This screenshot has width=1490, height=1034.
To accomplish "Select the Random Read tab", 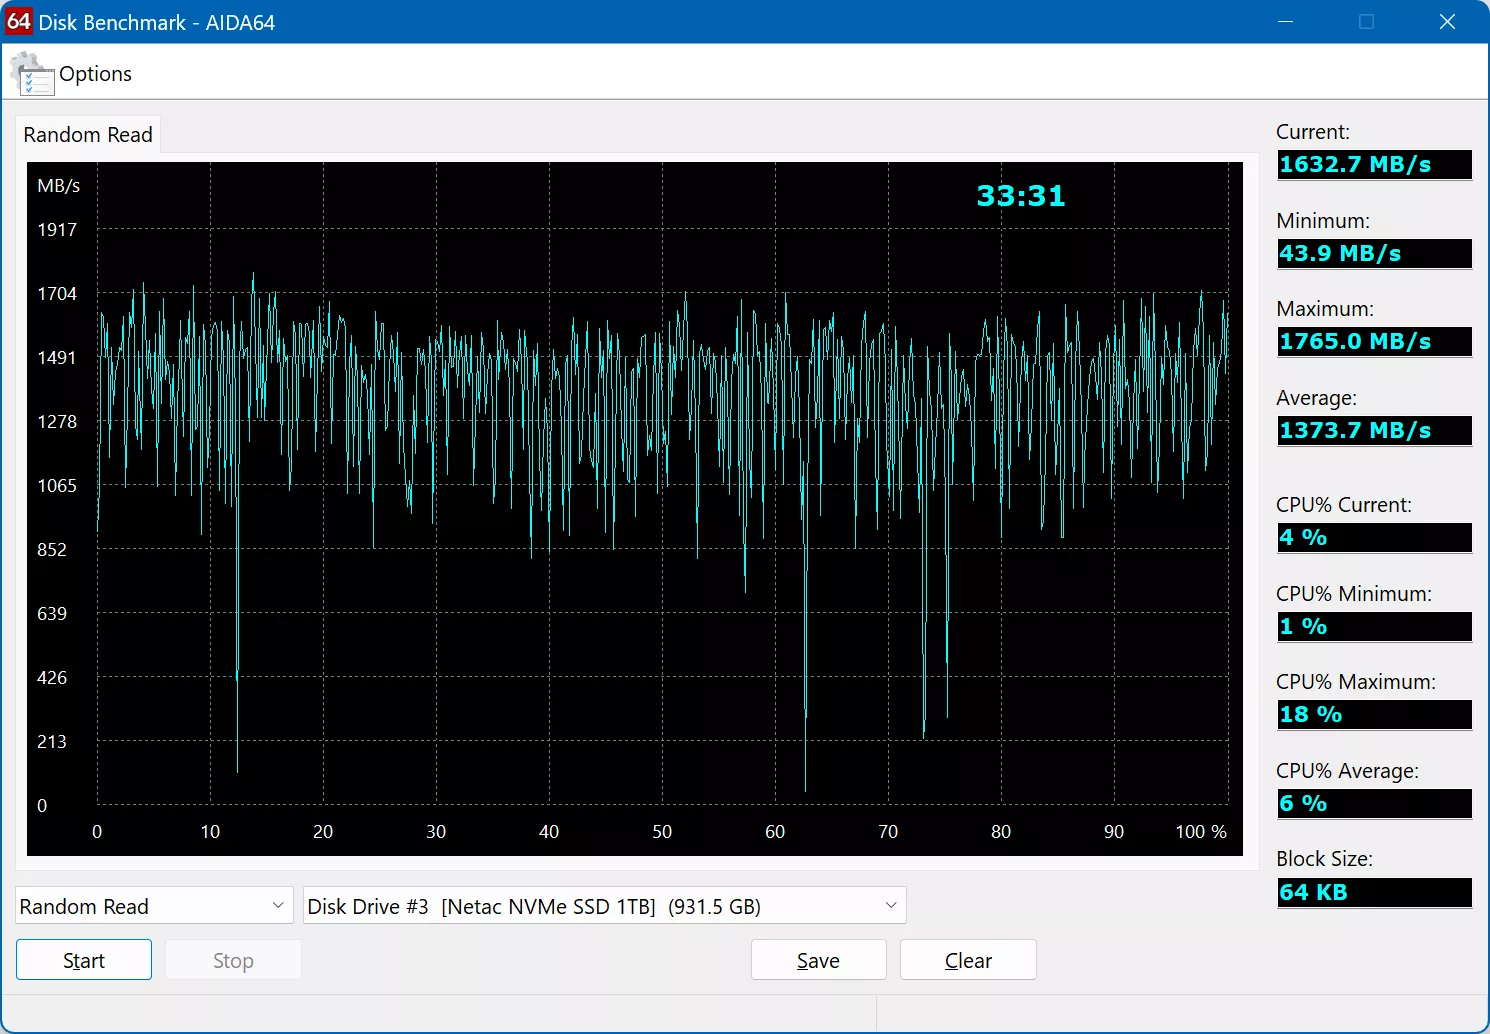I will coord(88,135).
